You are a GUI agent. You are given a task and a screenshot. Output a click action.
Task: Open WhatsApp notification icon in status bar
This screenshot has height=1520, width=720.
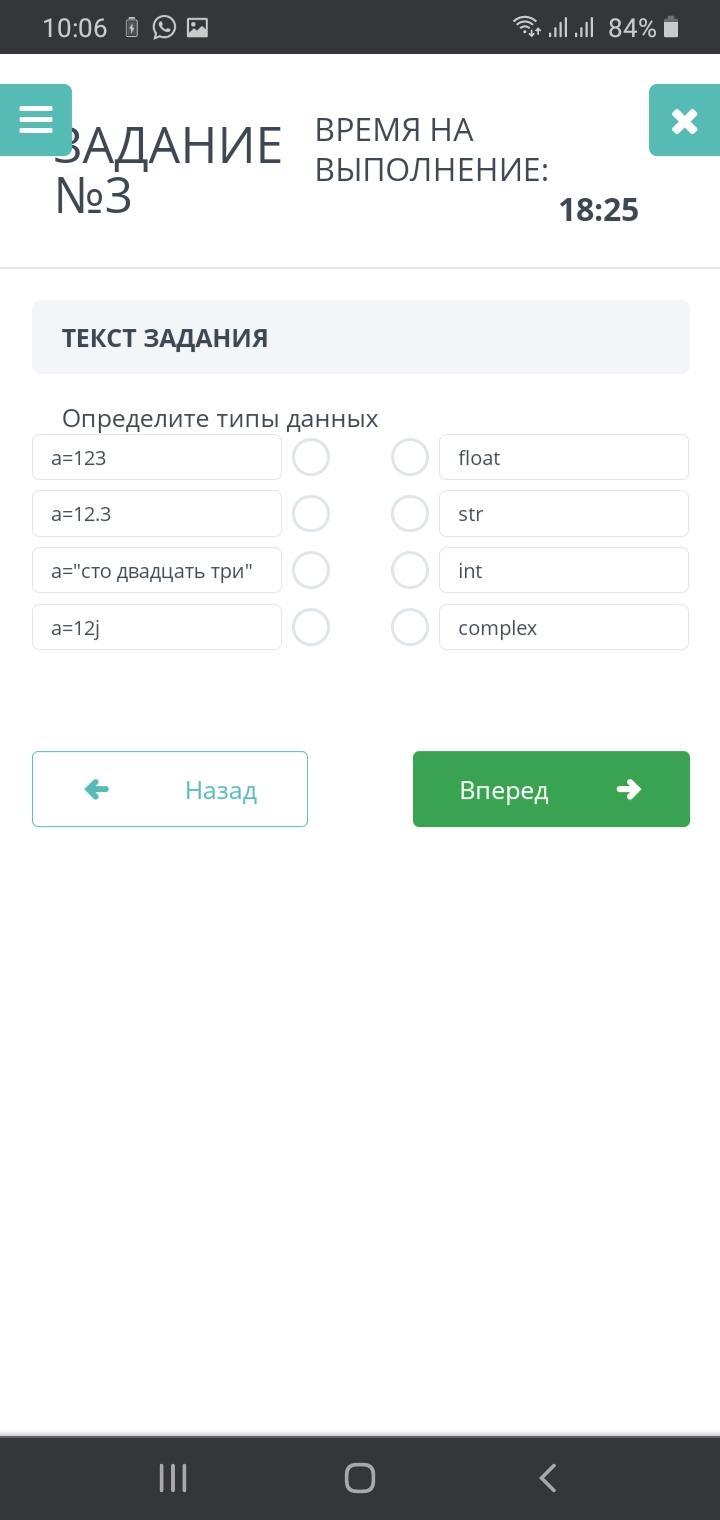tap(164, 27)
